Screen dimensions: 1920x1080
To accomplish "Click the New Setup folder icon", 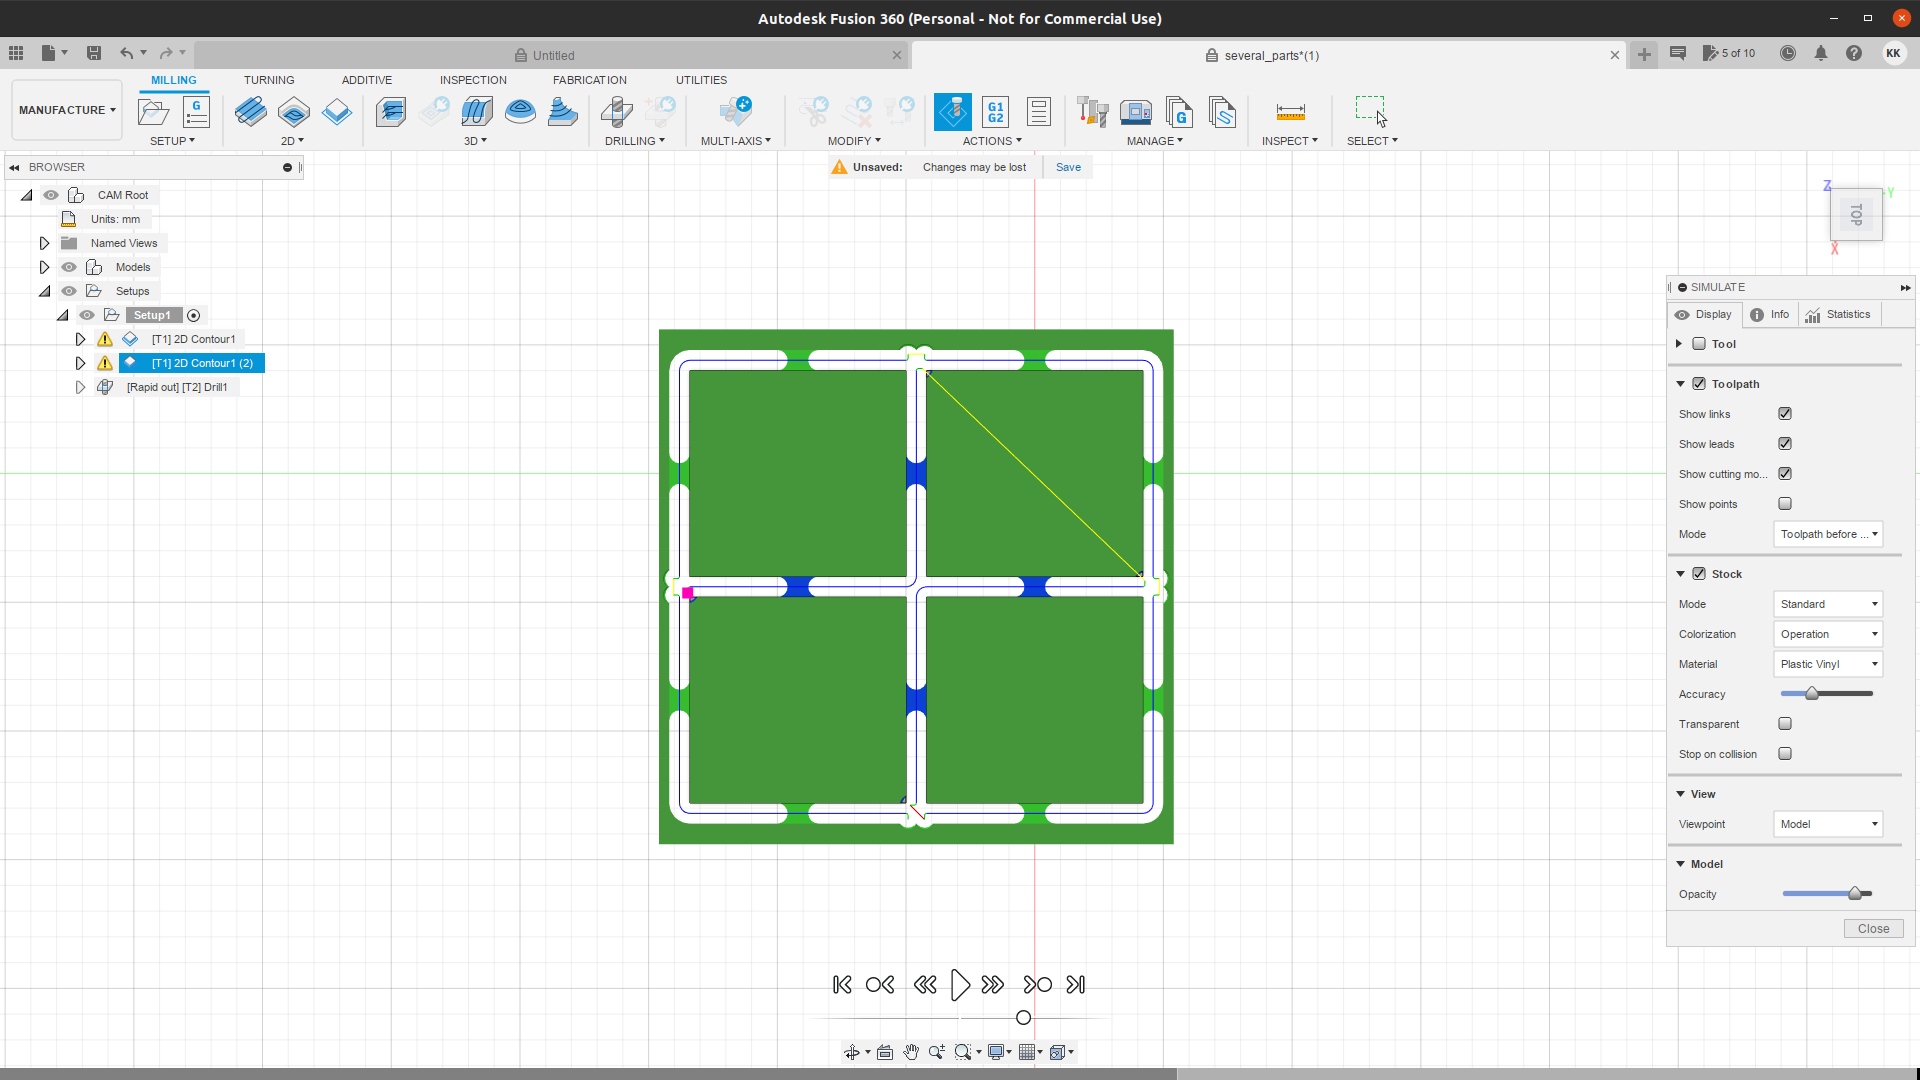I will click(153, 112).
